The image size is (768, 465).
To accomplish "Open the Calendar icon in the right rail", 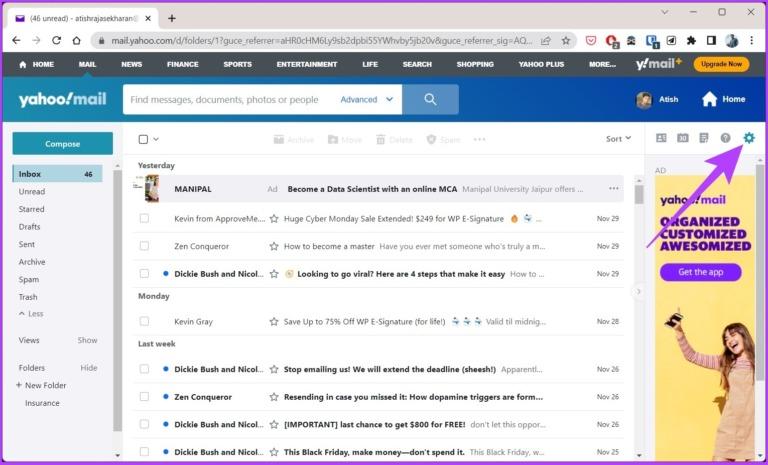I will point(682,138).
